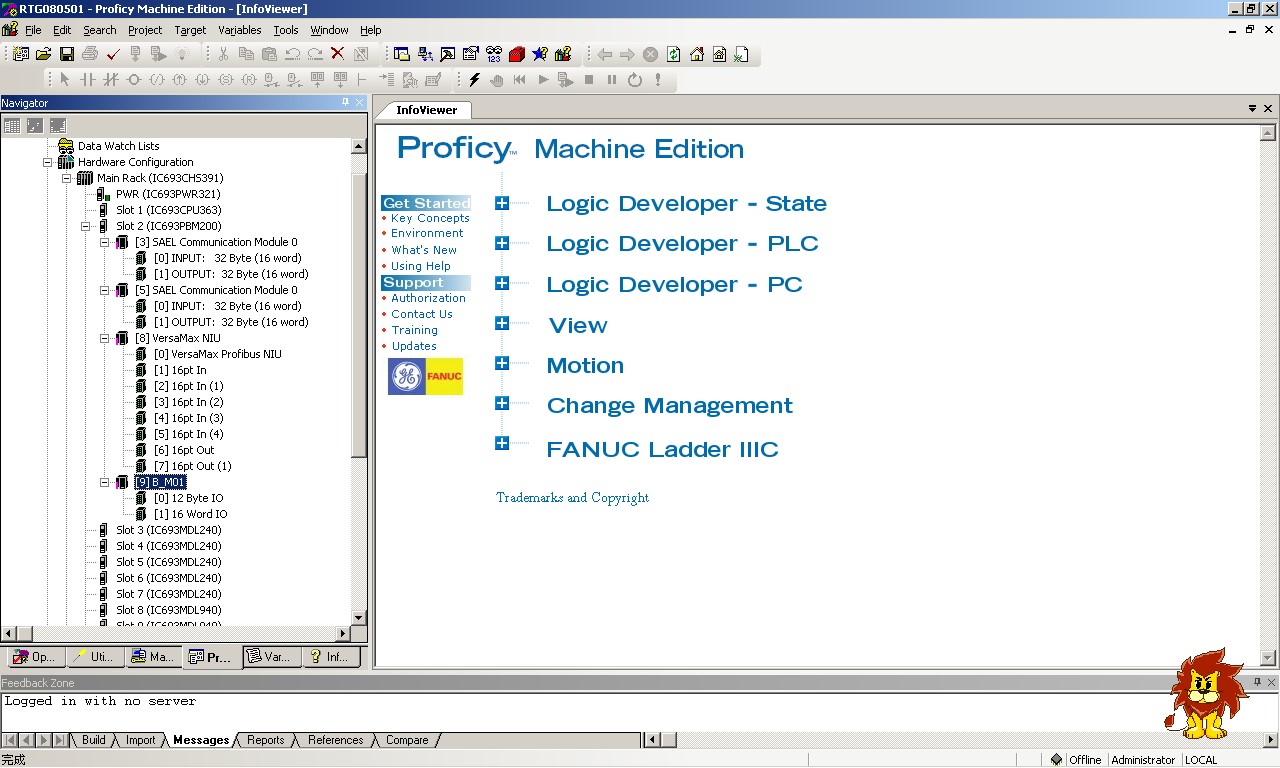1280x768 pixels.
Task: Click InfoViewer scrollbar up arrow
Action: point(1268,133)
